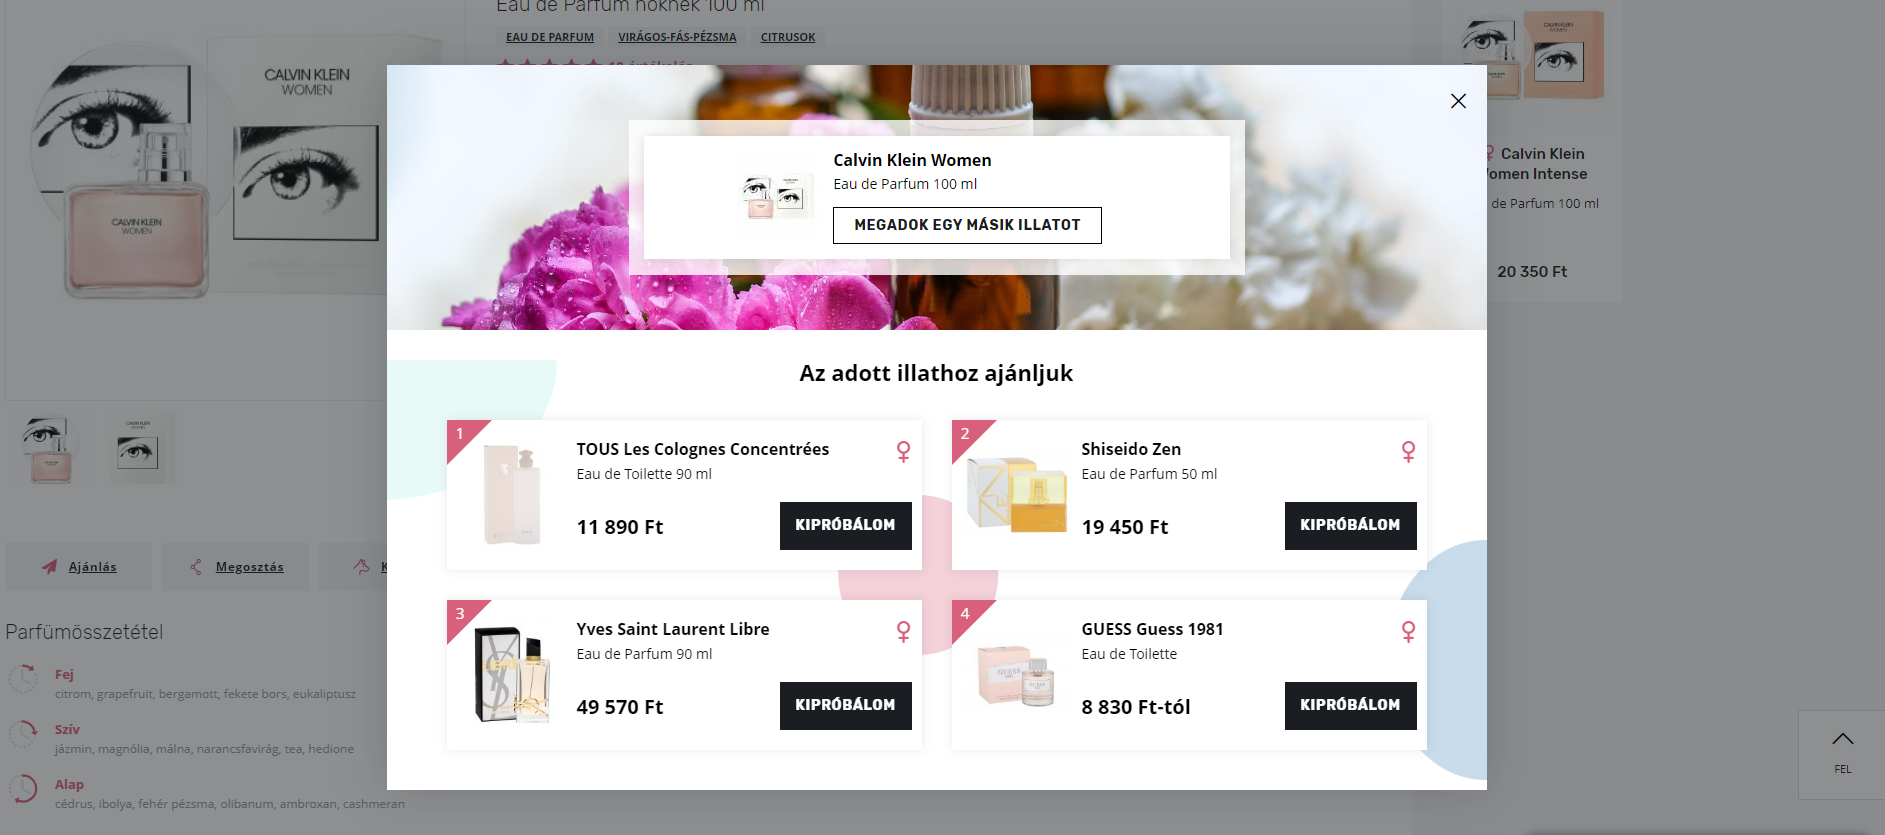View the Yves Saint Laurent Libre product image
The width and height of the screenshot is (1885, 835).
[512, 675]
